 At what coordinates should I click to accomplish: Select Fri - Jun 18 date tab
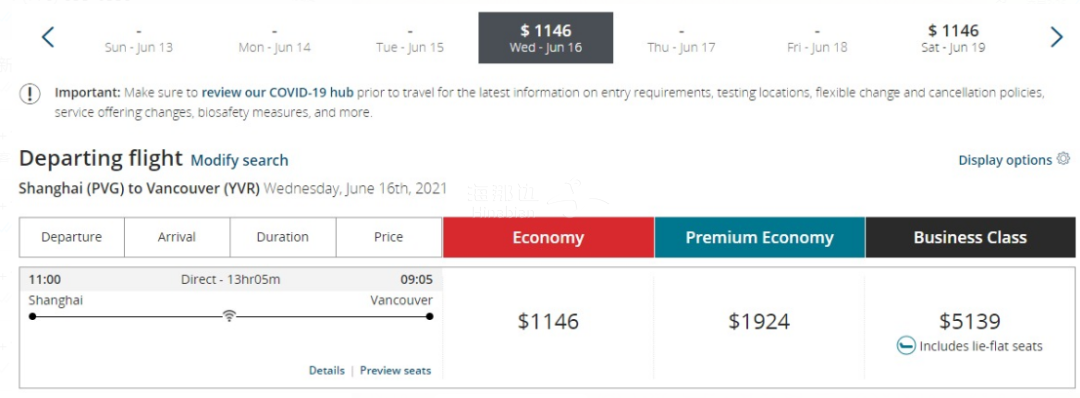pyautogui.click(x=817, y=39)
